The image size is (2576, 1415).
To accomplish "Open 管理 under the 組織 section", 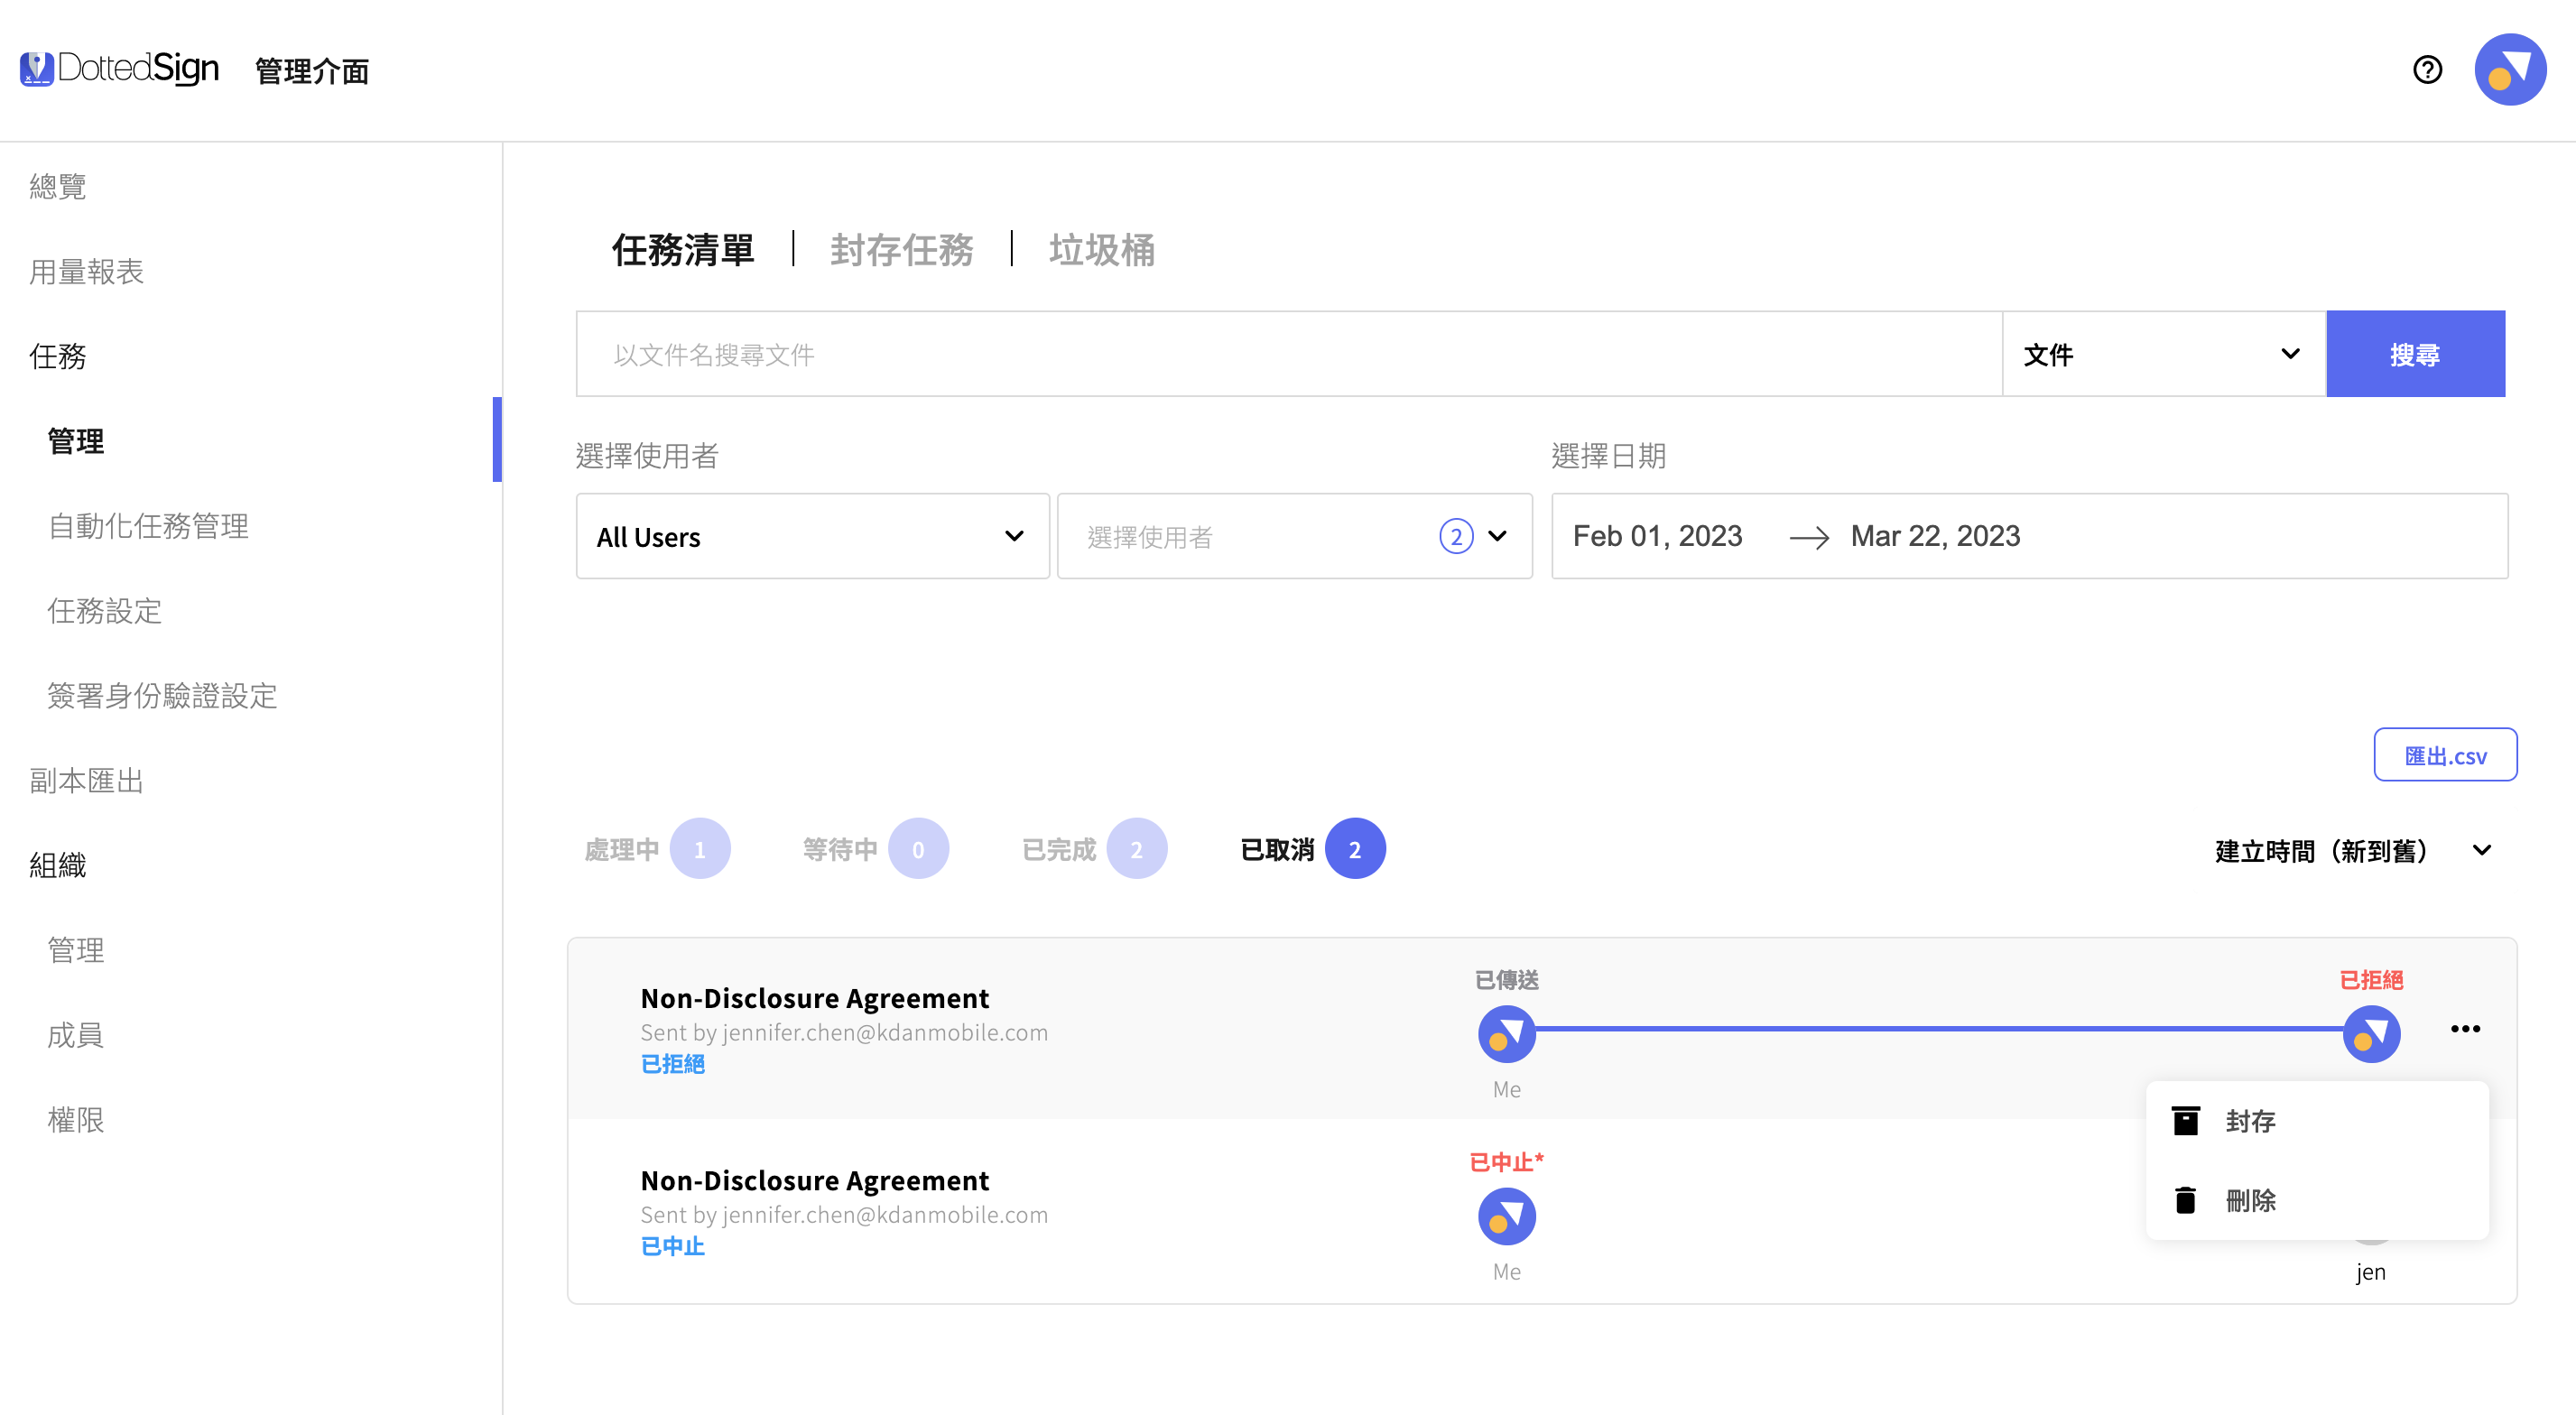I will click(76, 950).
